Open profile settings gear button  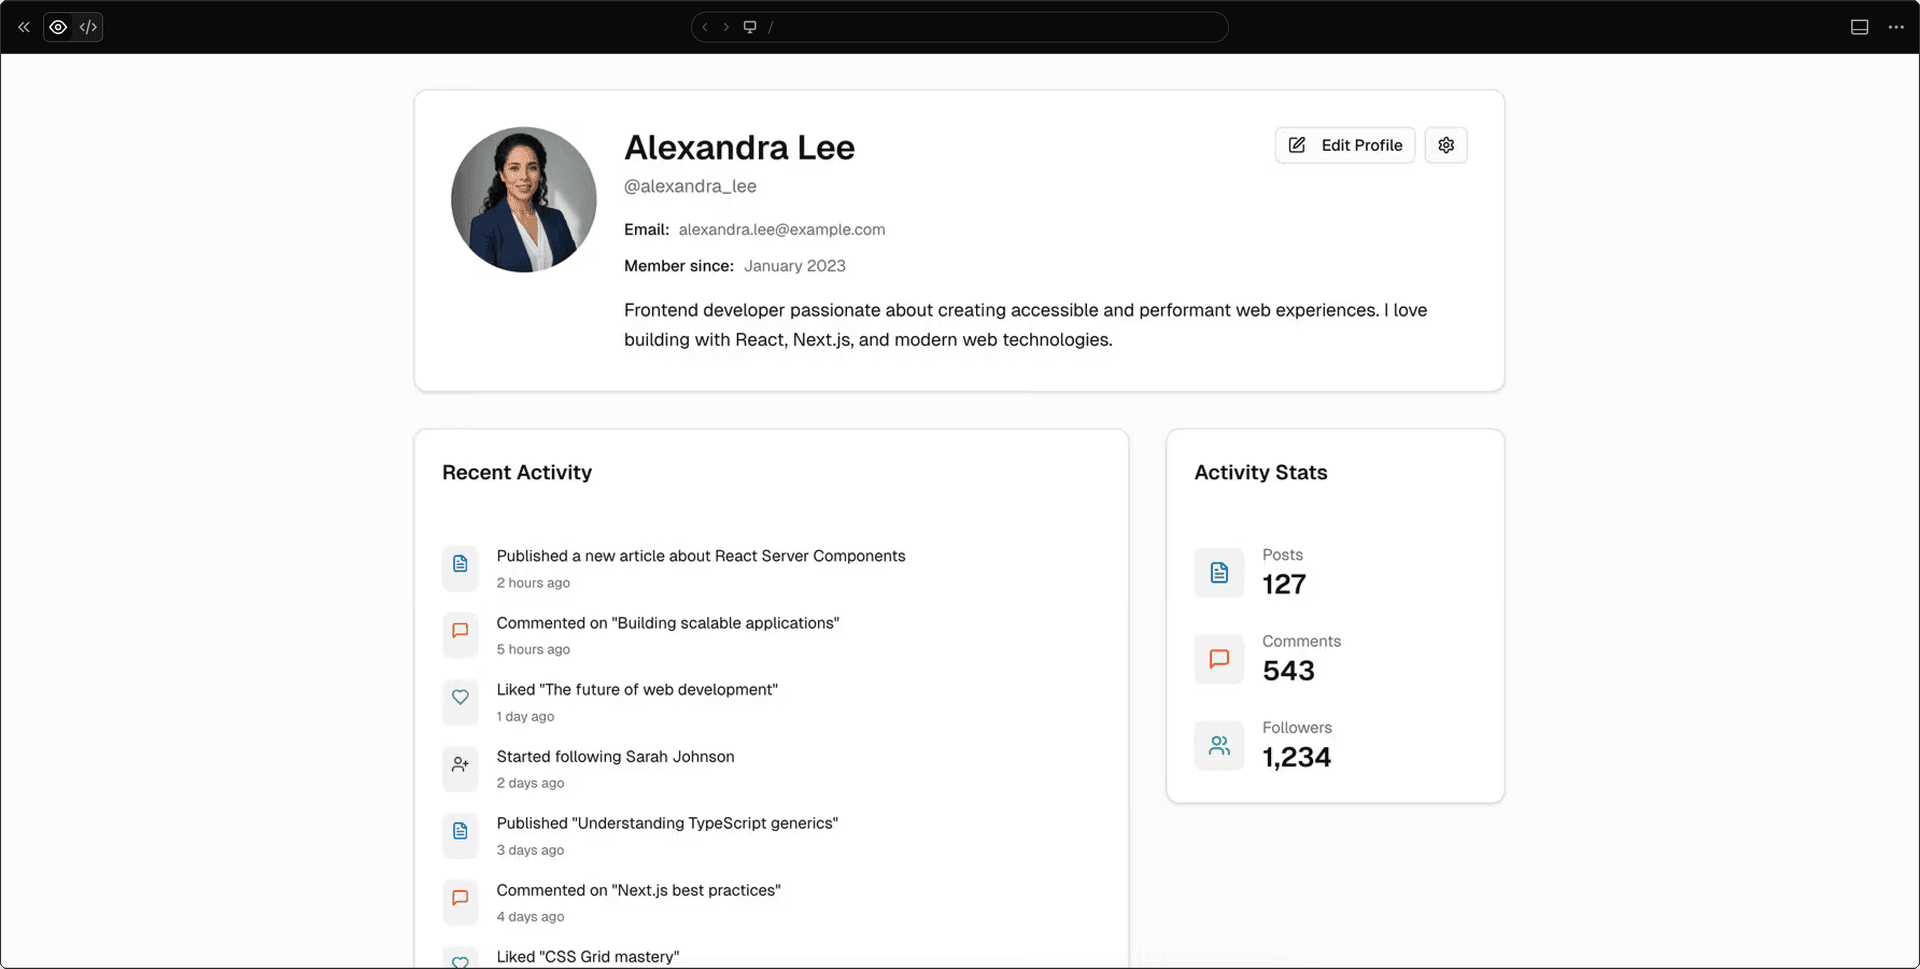[1446, 145]
